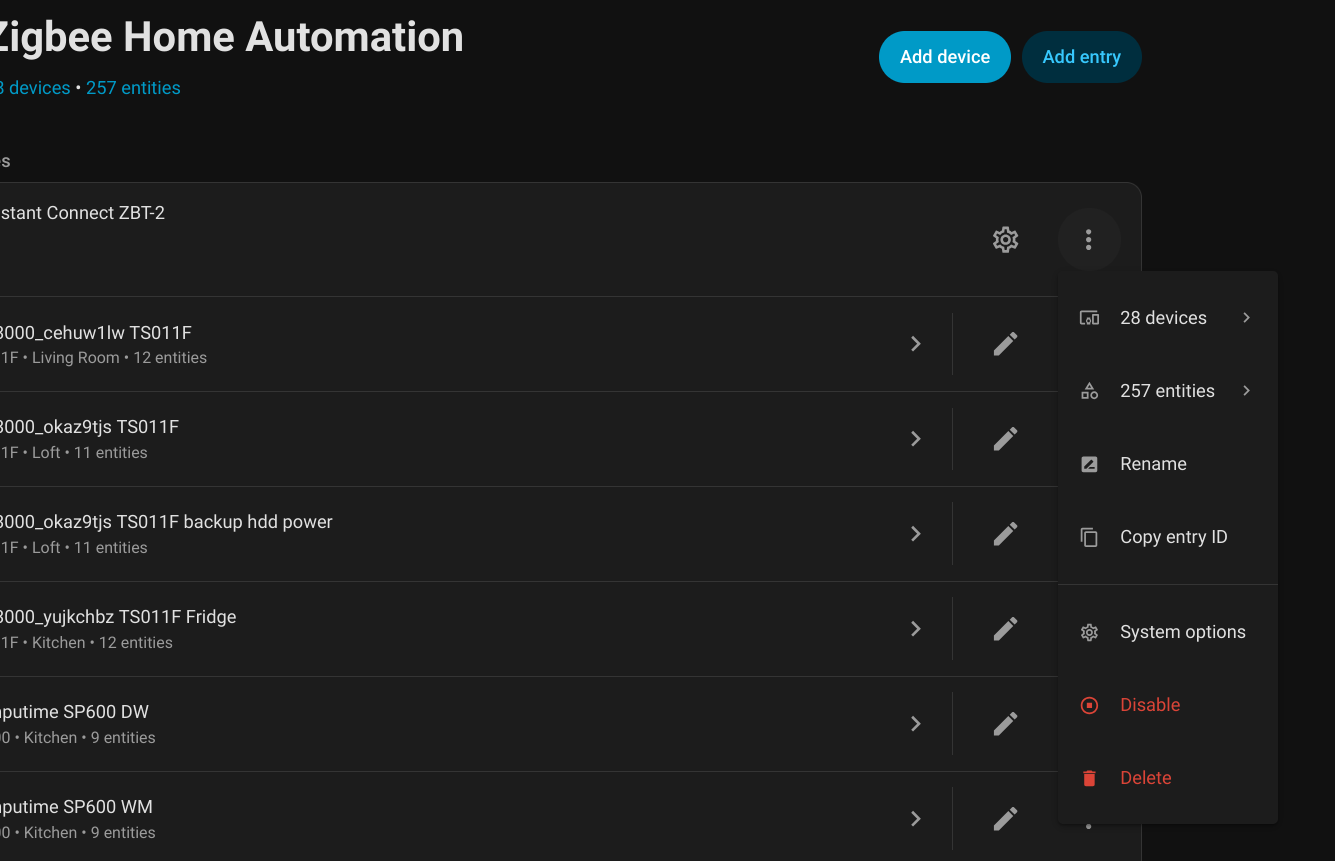Expand the 257 entities submenu

[1167, 390]
